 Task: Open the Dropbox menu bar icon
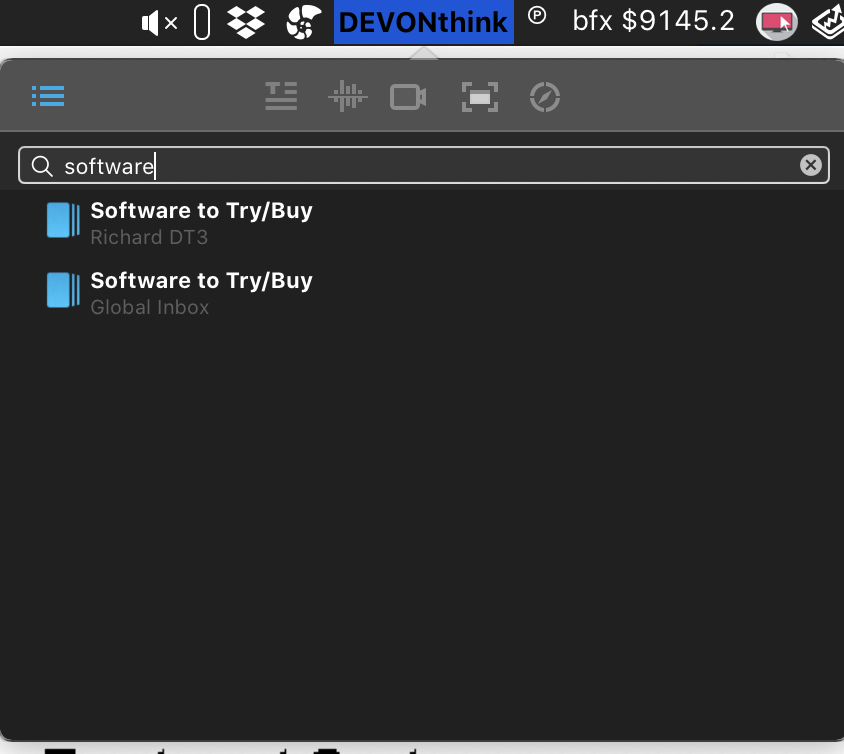pyautogui.click(x=246, y=20)
